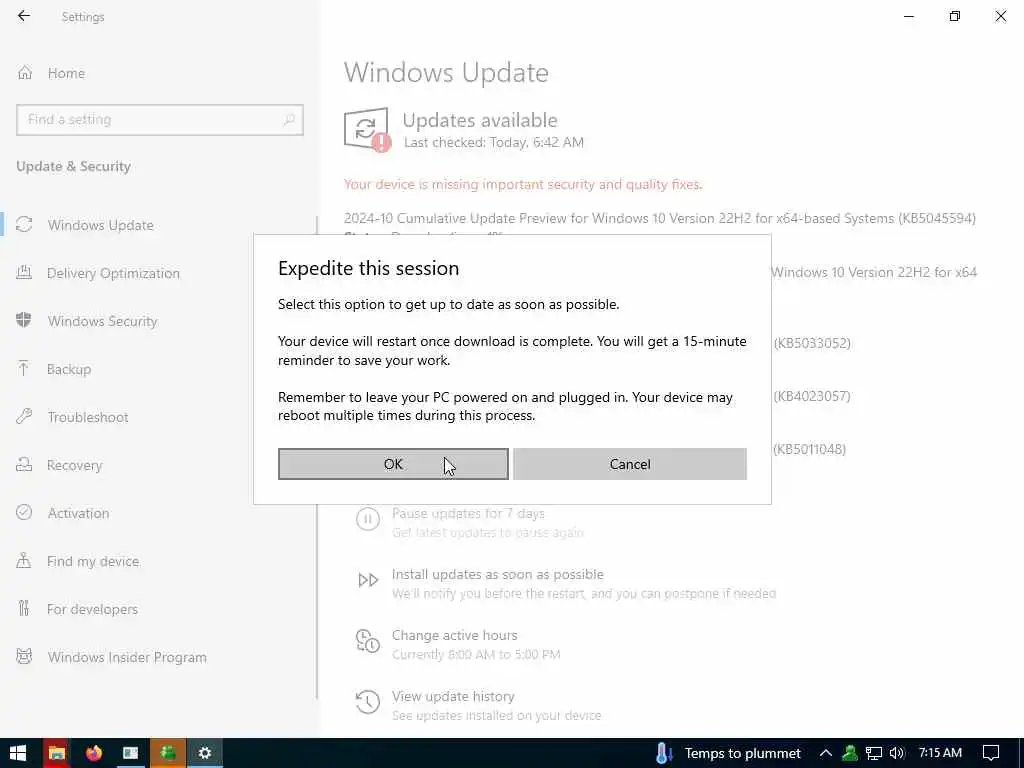The image size is (1024, 768).
Task: Open Windows Insider Program settings
Action: [x=127, y=657]
